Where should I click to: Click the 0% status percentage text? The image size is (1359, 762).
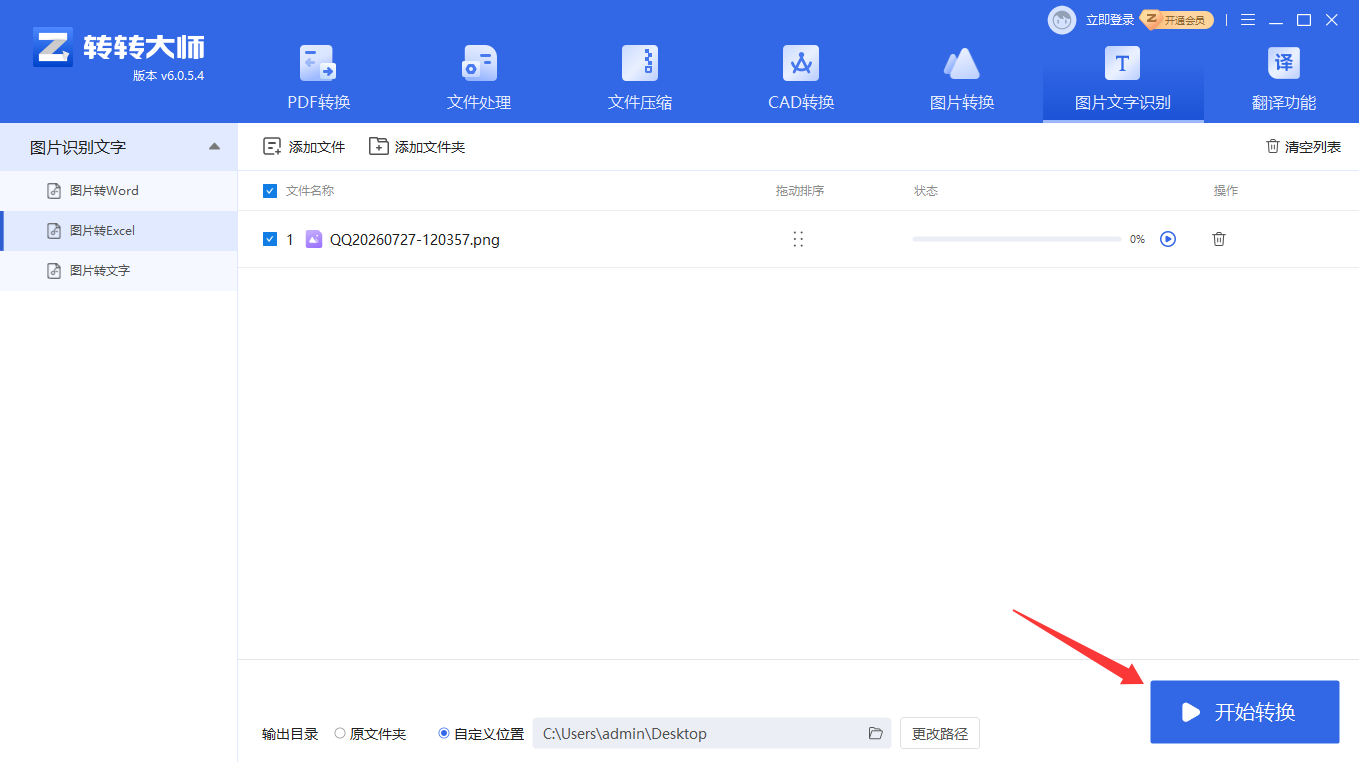1137,240
